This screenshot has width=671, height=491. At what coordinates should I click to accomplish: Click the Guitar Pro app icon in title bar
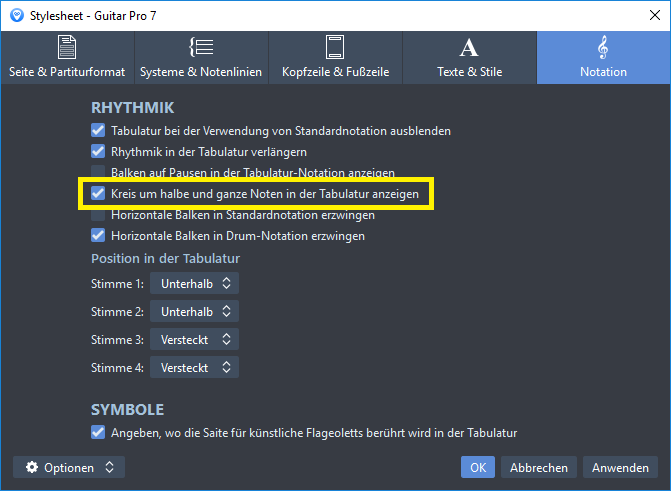(17, 16)
